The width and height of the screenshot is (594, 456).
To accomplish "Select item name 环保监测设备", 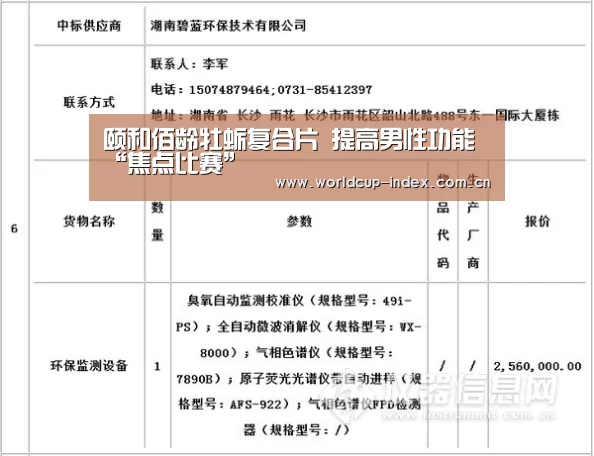I will tap(89, 366).
